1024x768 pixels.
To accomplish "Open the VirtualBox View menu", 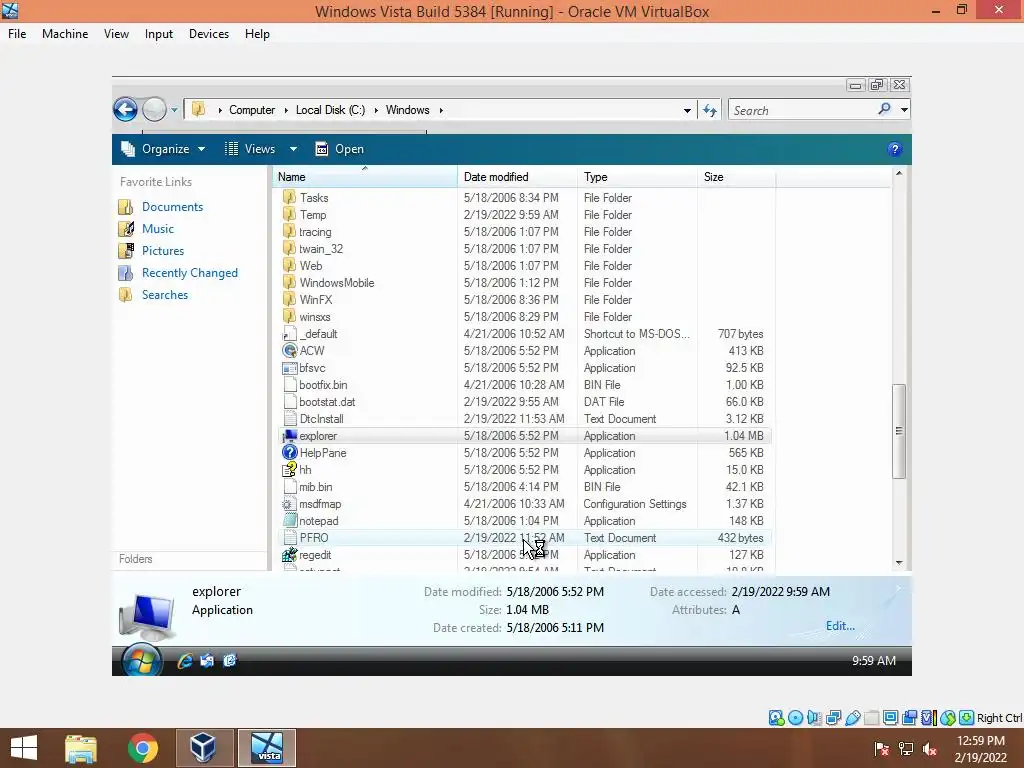I will (116, 34).
